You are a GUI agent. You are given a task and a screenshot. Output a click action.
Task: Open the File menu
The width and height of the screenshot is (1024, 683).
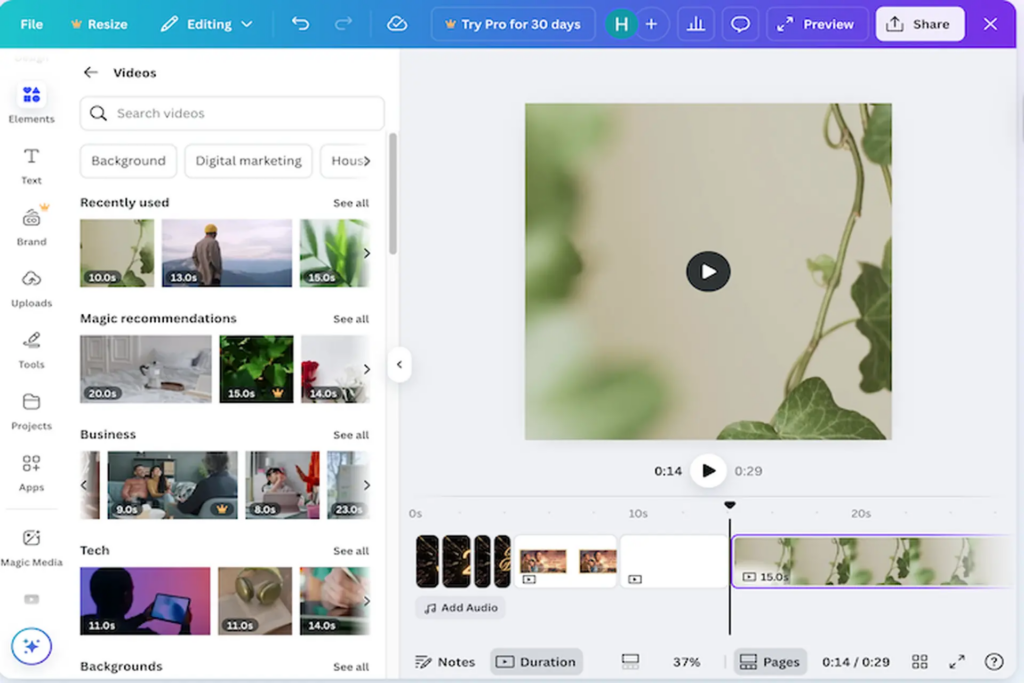click(32, 24)
